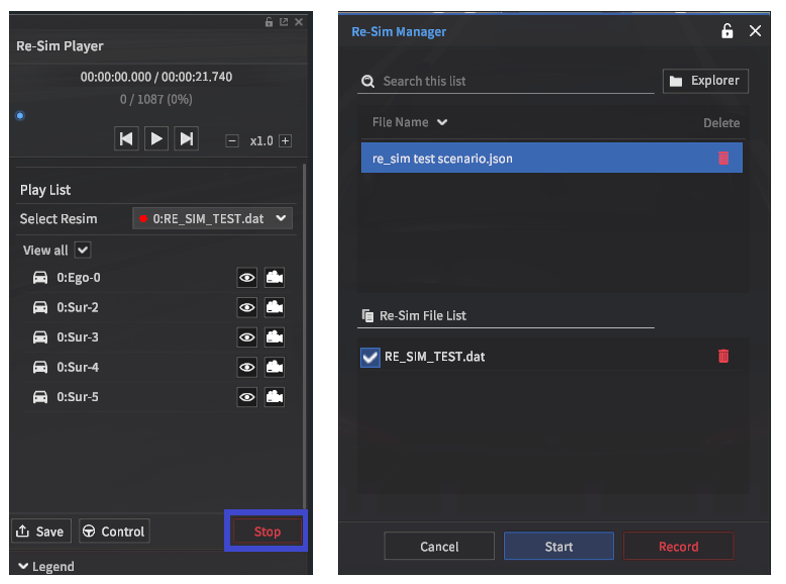
Task: Delete re_sim test scenario.json with trash icon
Action: (x=723, y=158)
